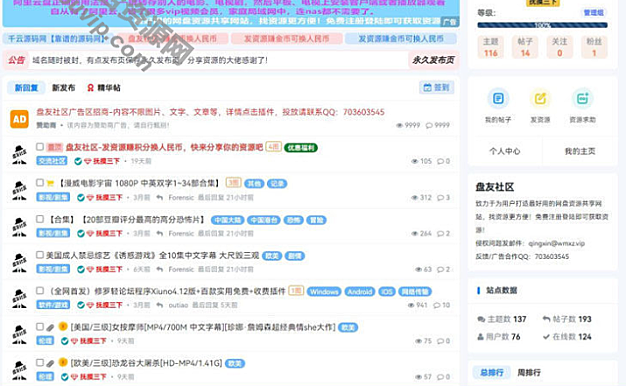Switch to the 新回复 tab
626x386 pixels.
coord(26,88)
